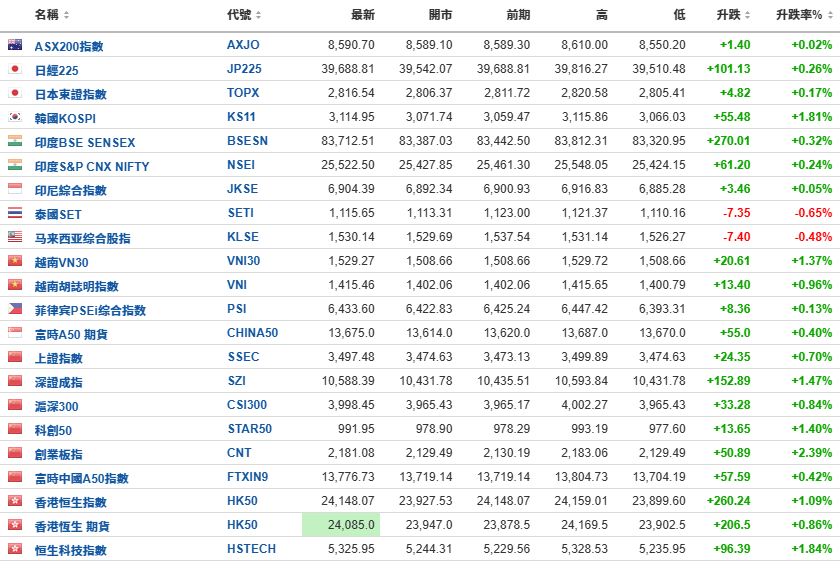The width and height of the screenshot is (840, 562).
Task: Click the STAR50 ticker symbol
Action: pos(250,429)
